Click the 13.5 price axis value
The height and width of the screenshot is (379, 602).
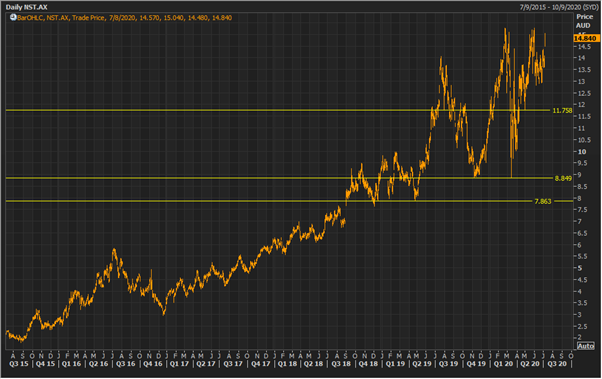click(584, 70)
